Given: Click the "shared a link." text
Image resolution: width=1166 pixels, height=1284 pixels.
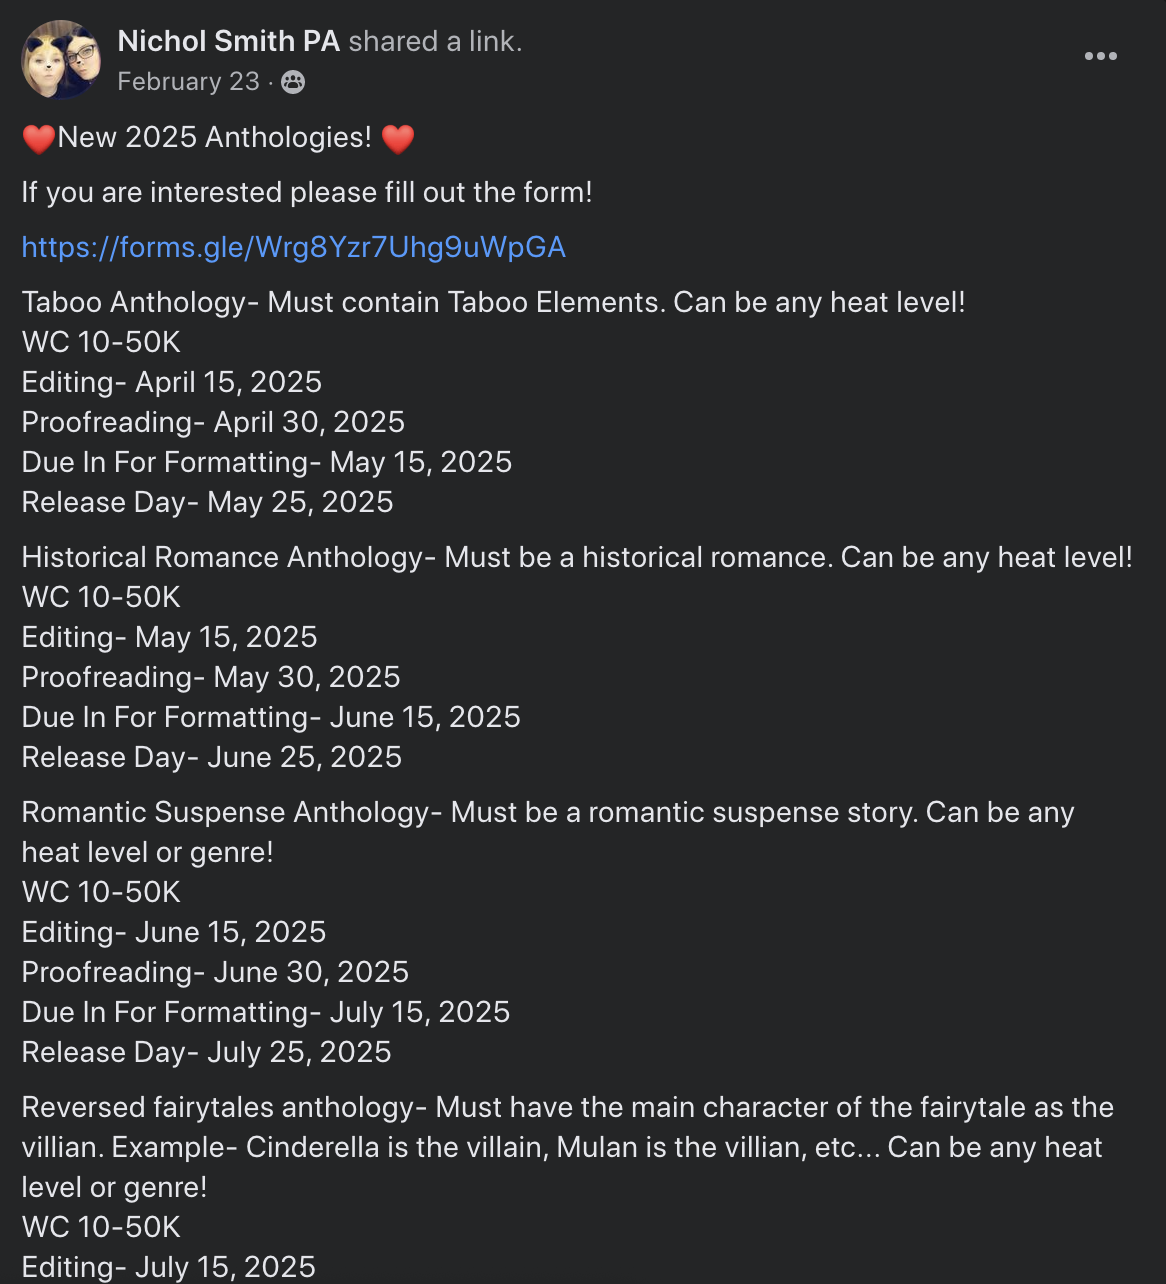Looking at the screenshot, I should [x=435, y=41].
